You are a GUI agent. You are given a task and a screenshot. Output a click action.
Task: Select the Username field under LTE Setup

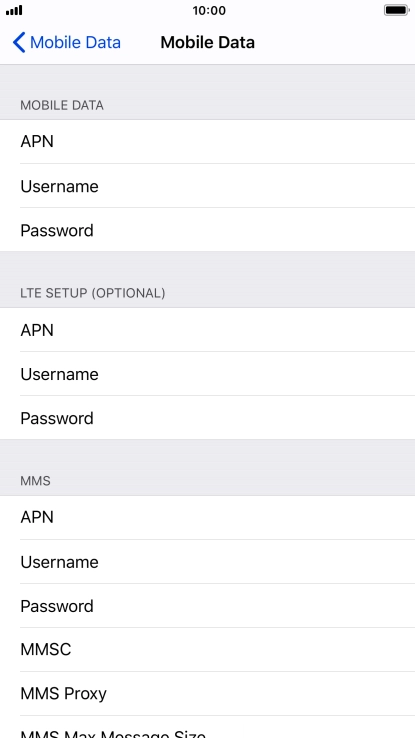[208, 374]
